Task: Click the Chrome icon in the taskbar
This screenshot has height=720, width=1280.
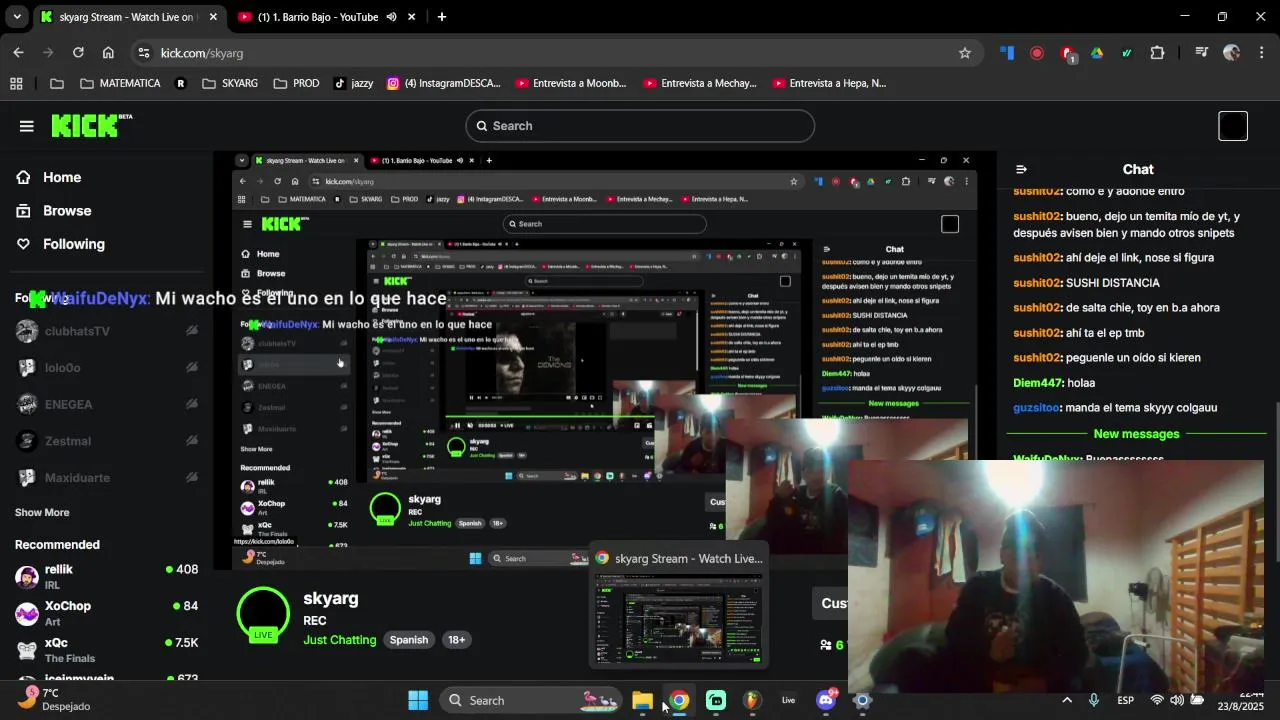Action: pos(679,700)
